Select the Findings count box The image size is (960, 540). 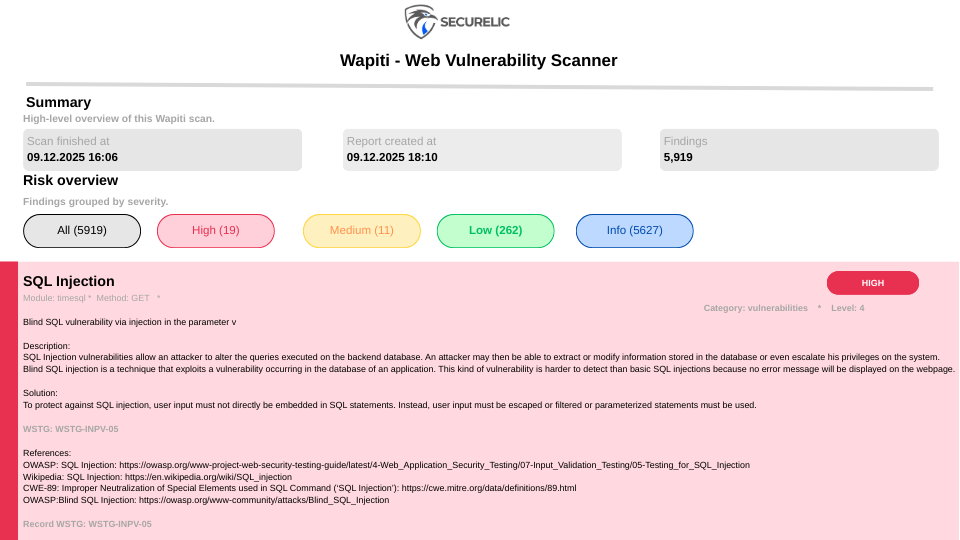pyautogui.click(x=799, y=150)
